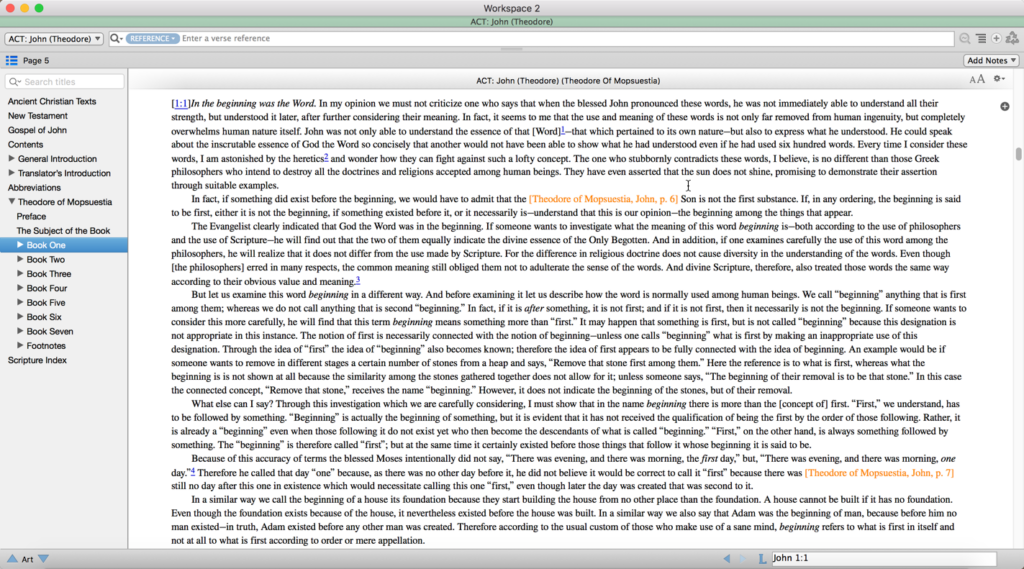Open the Translator's Introduction entry
Screen dimensions: 1024x569
point(64,173)
